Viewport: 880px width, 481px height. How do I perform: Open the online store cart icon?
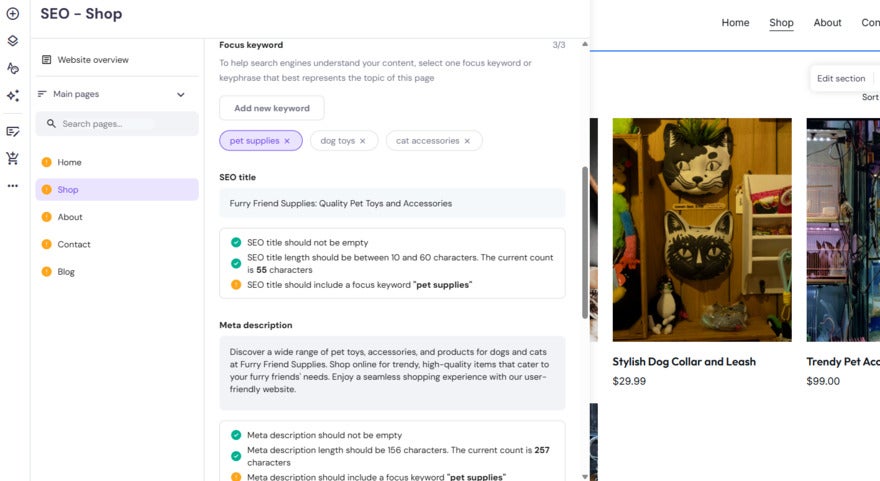[x=13, y=158]
